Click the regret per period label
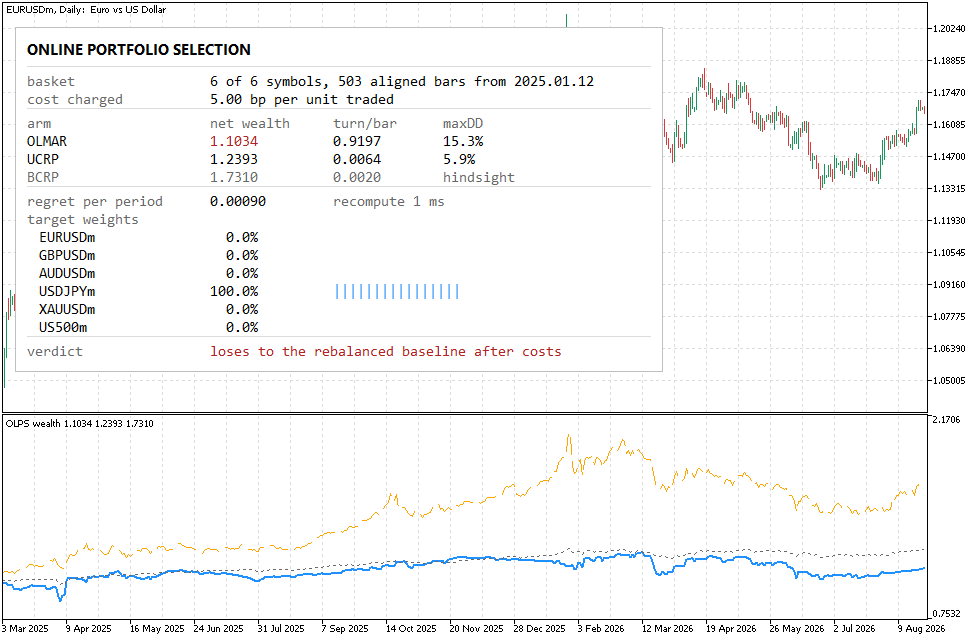The width and height of the screenshot is (980, 640). [x=95, y=202]
